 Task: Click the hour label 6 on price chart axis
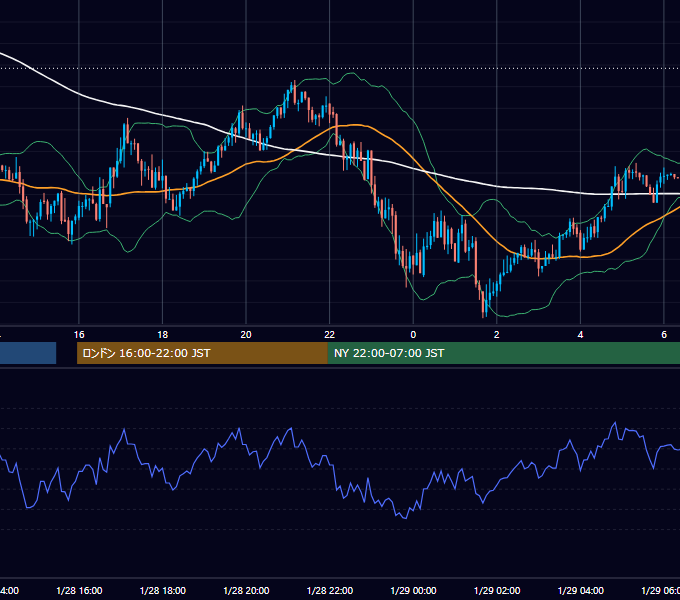pyautogui.click(x=664, y=335)
